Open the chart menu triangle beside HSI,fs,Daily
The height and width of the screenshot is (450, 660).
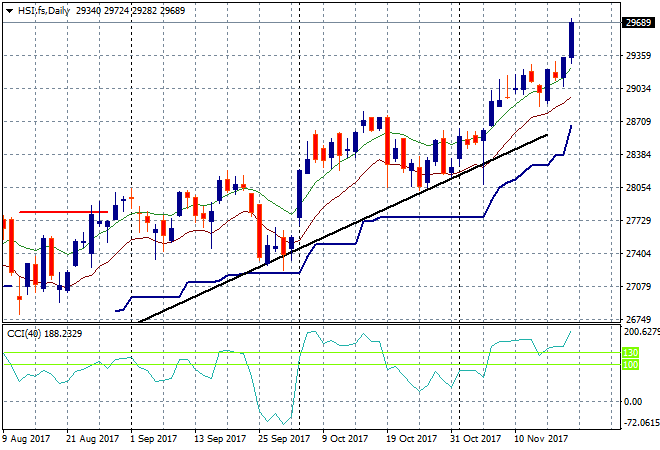click(x=9, y=11)
